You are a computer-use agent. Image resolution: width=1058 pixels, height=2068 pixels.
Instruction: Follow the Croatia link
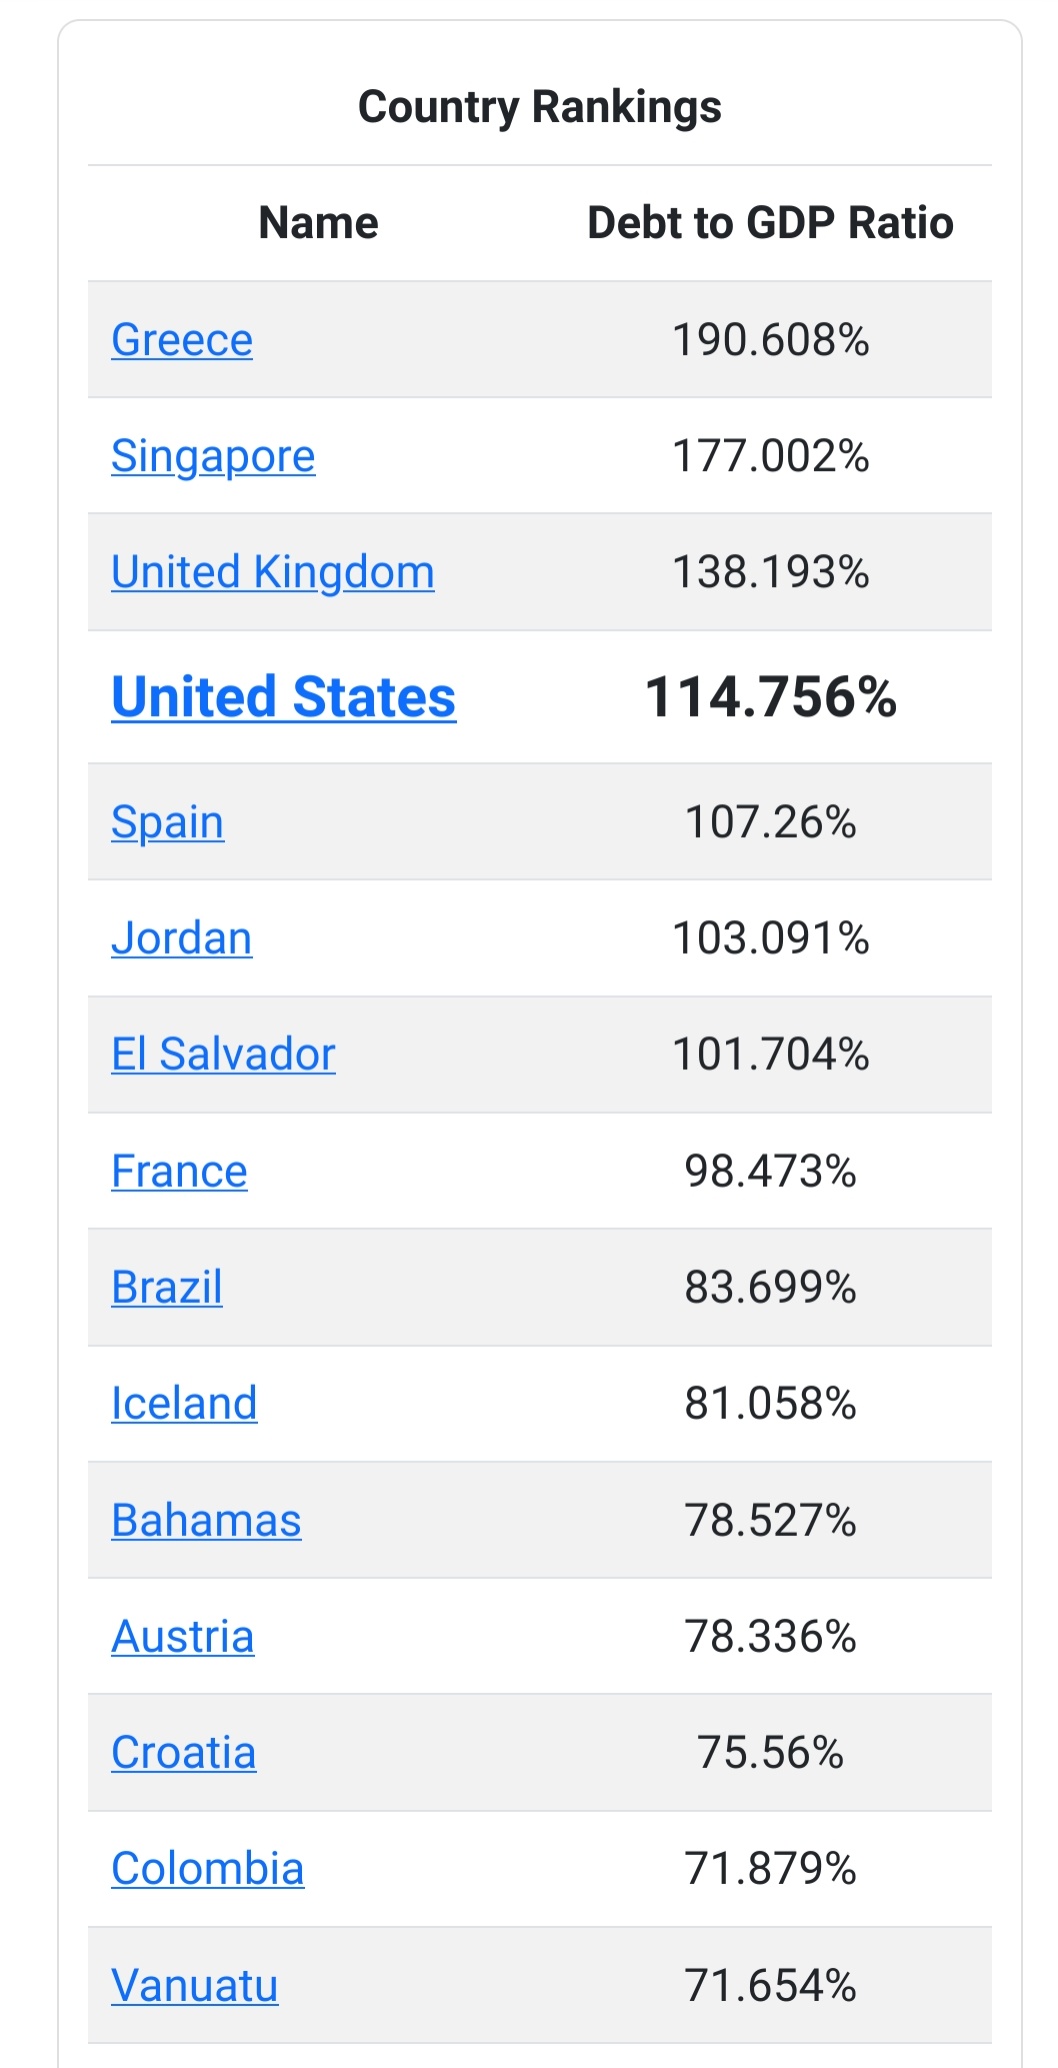pos(184,1752)
